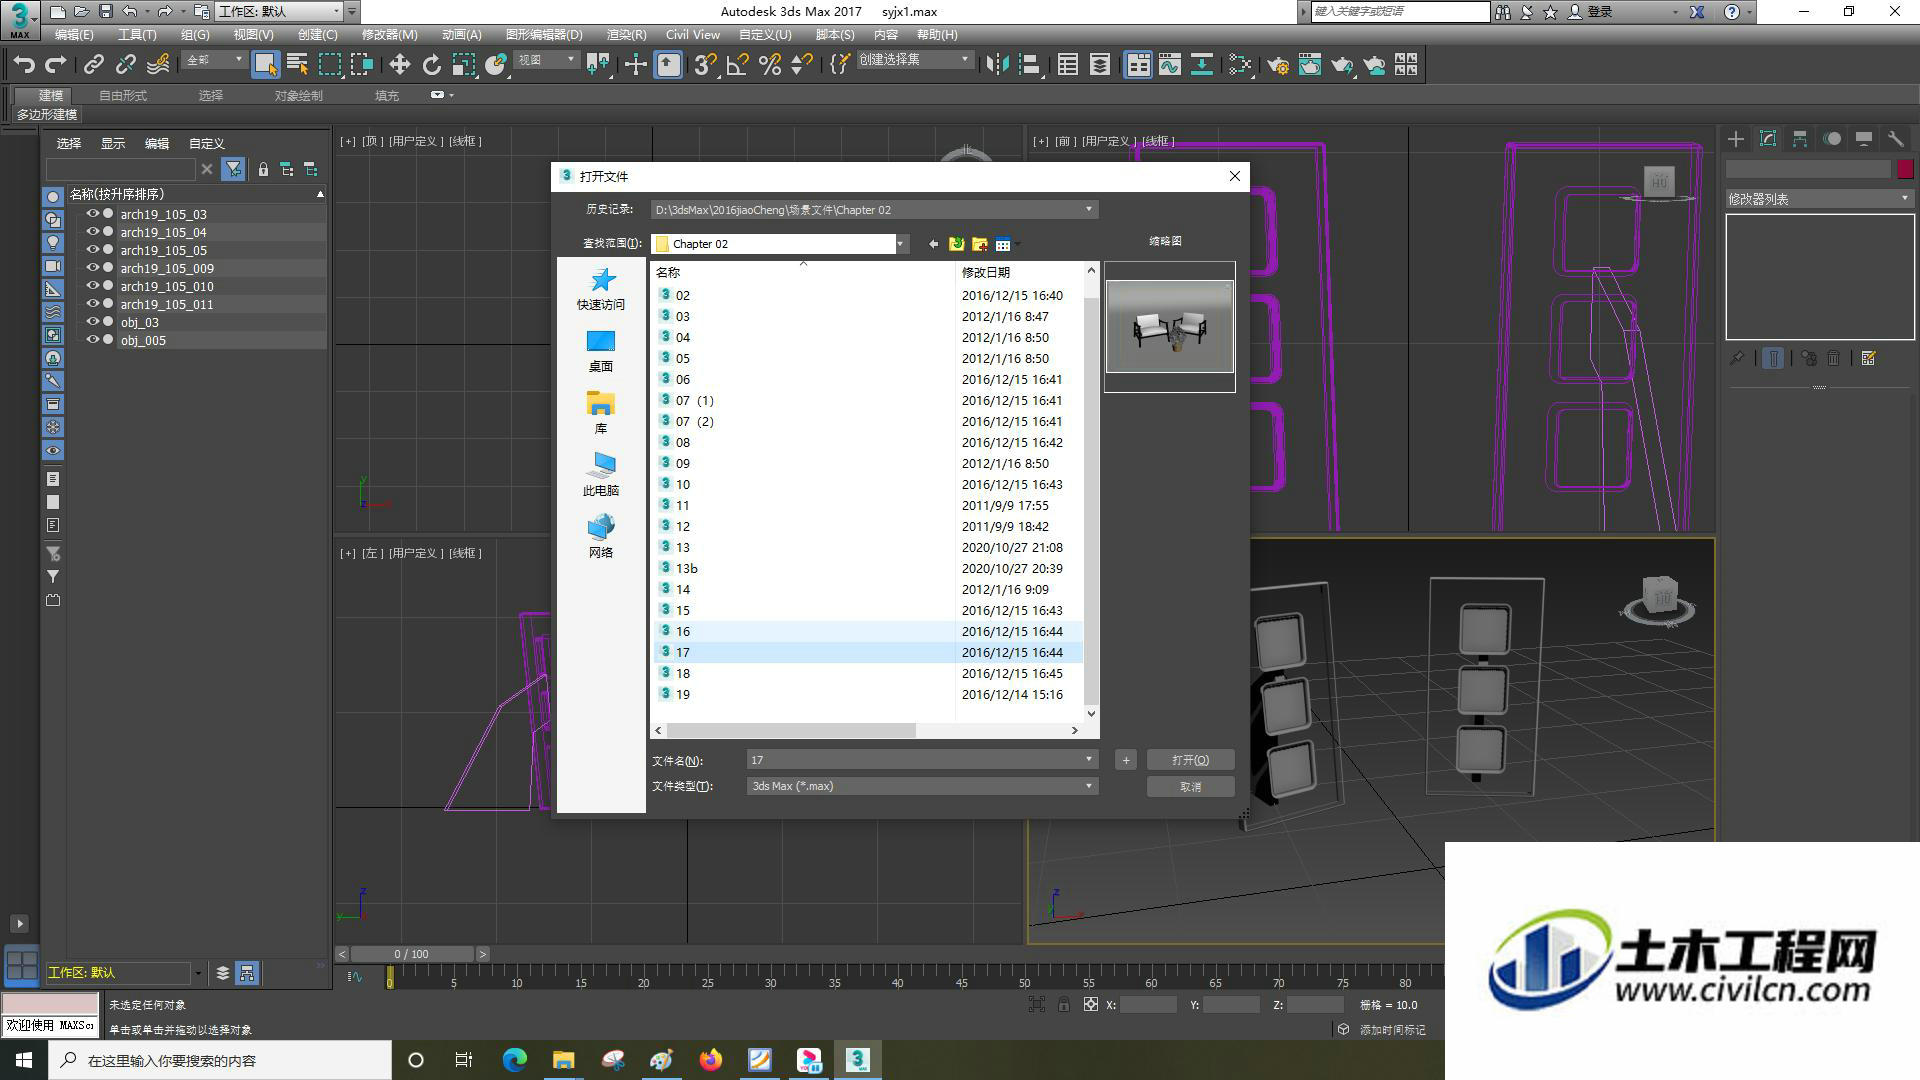Open the Modifier List dropdown
Image resolution: width=1920 pixels, height=1080 pixels.
pyautogui.click(x=1819, y=199)
